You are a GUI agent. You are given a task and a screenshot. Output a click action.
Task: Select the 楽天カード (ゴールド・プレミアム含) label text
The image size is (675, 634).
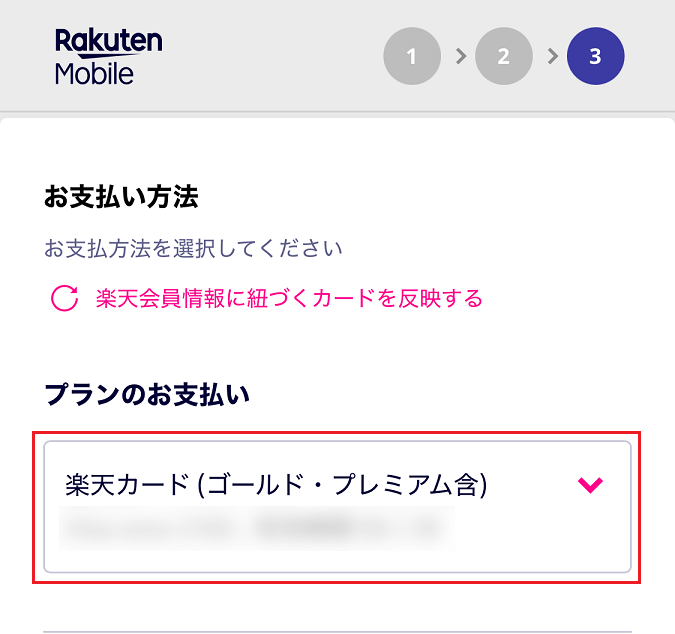coord(275,485)
